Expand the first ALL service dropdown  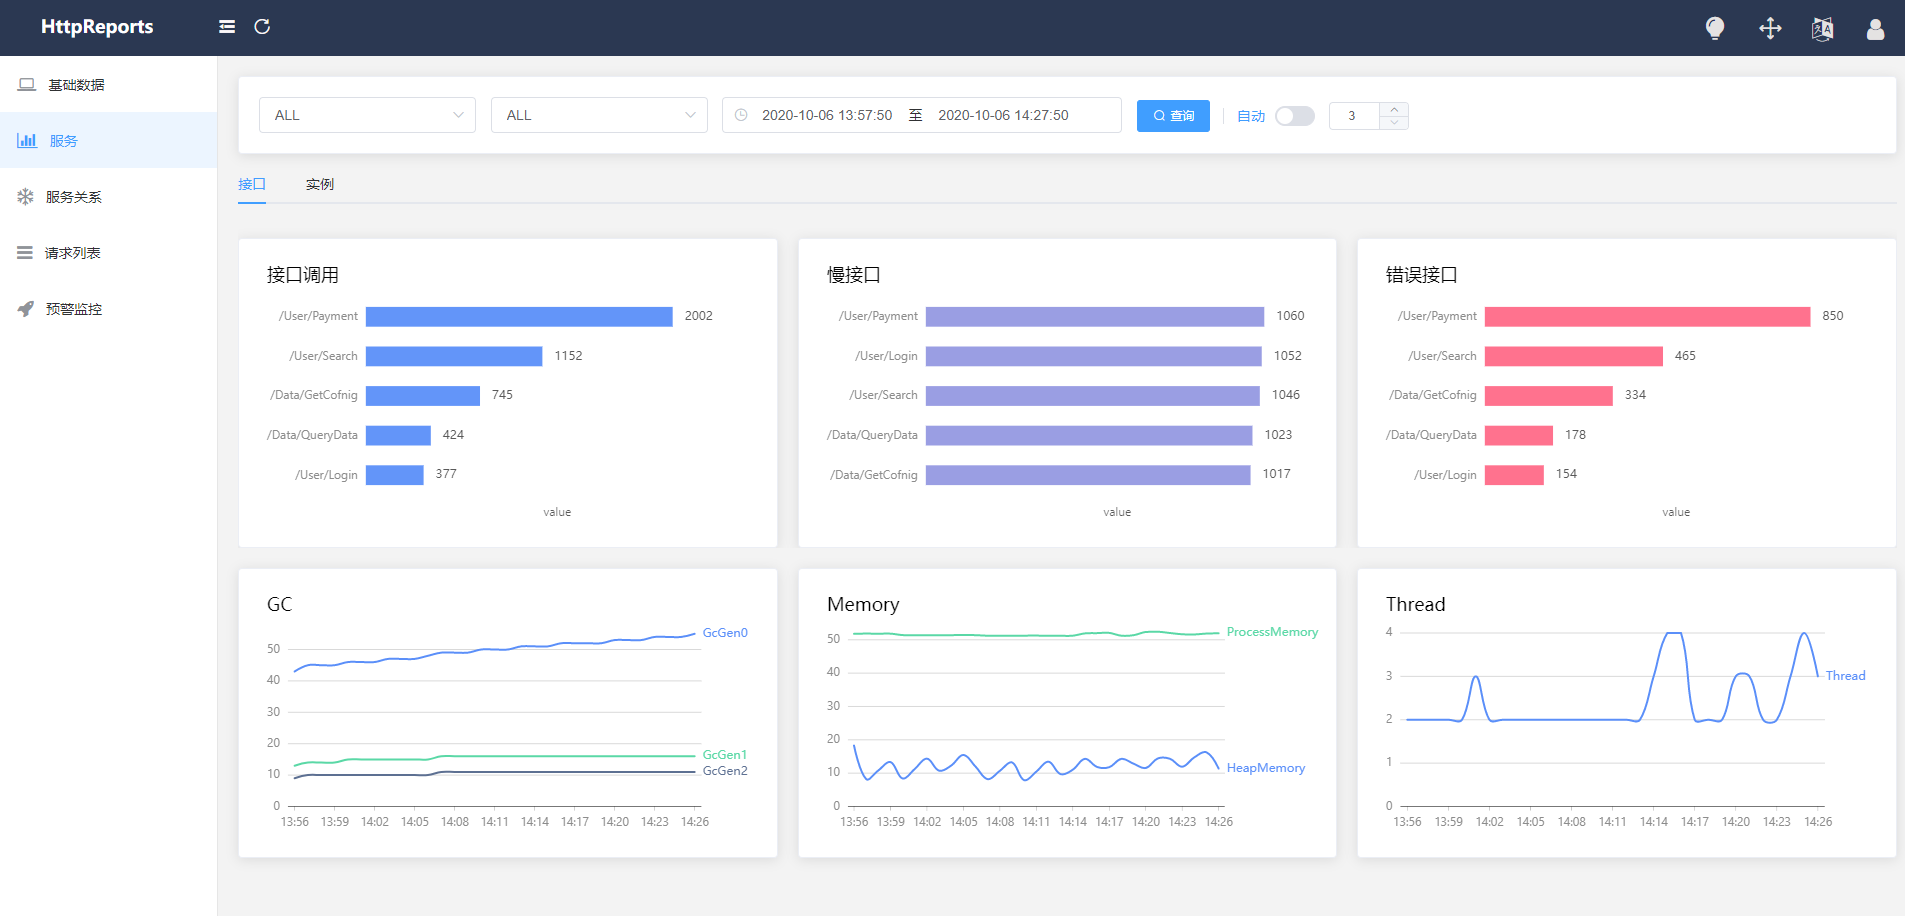[367, 115]
